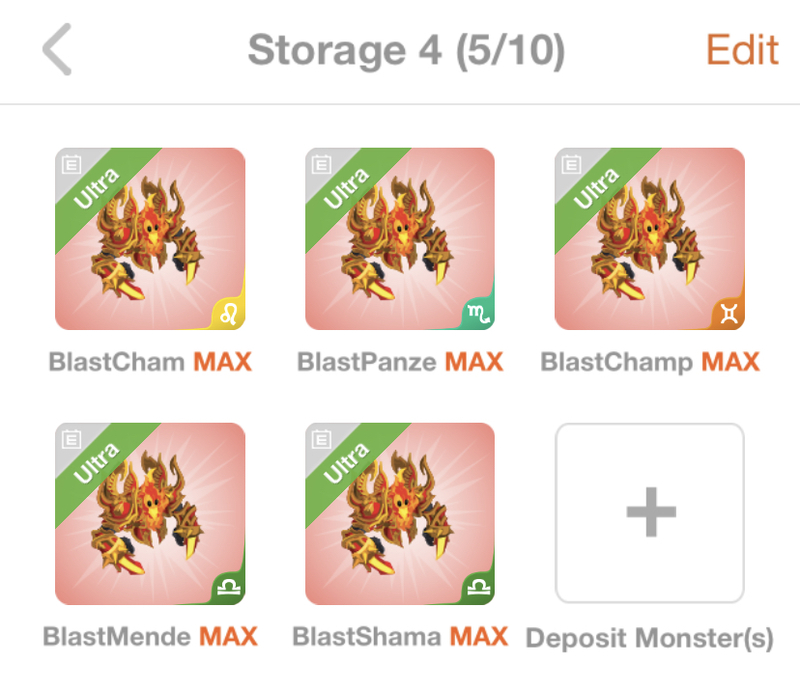The width and height of the screenshot is (800, 690).
Task: Tap the Libra zodiac icon on BlastShama
Action: pos(479,588)
